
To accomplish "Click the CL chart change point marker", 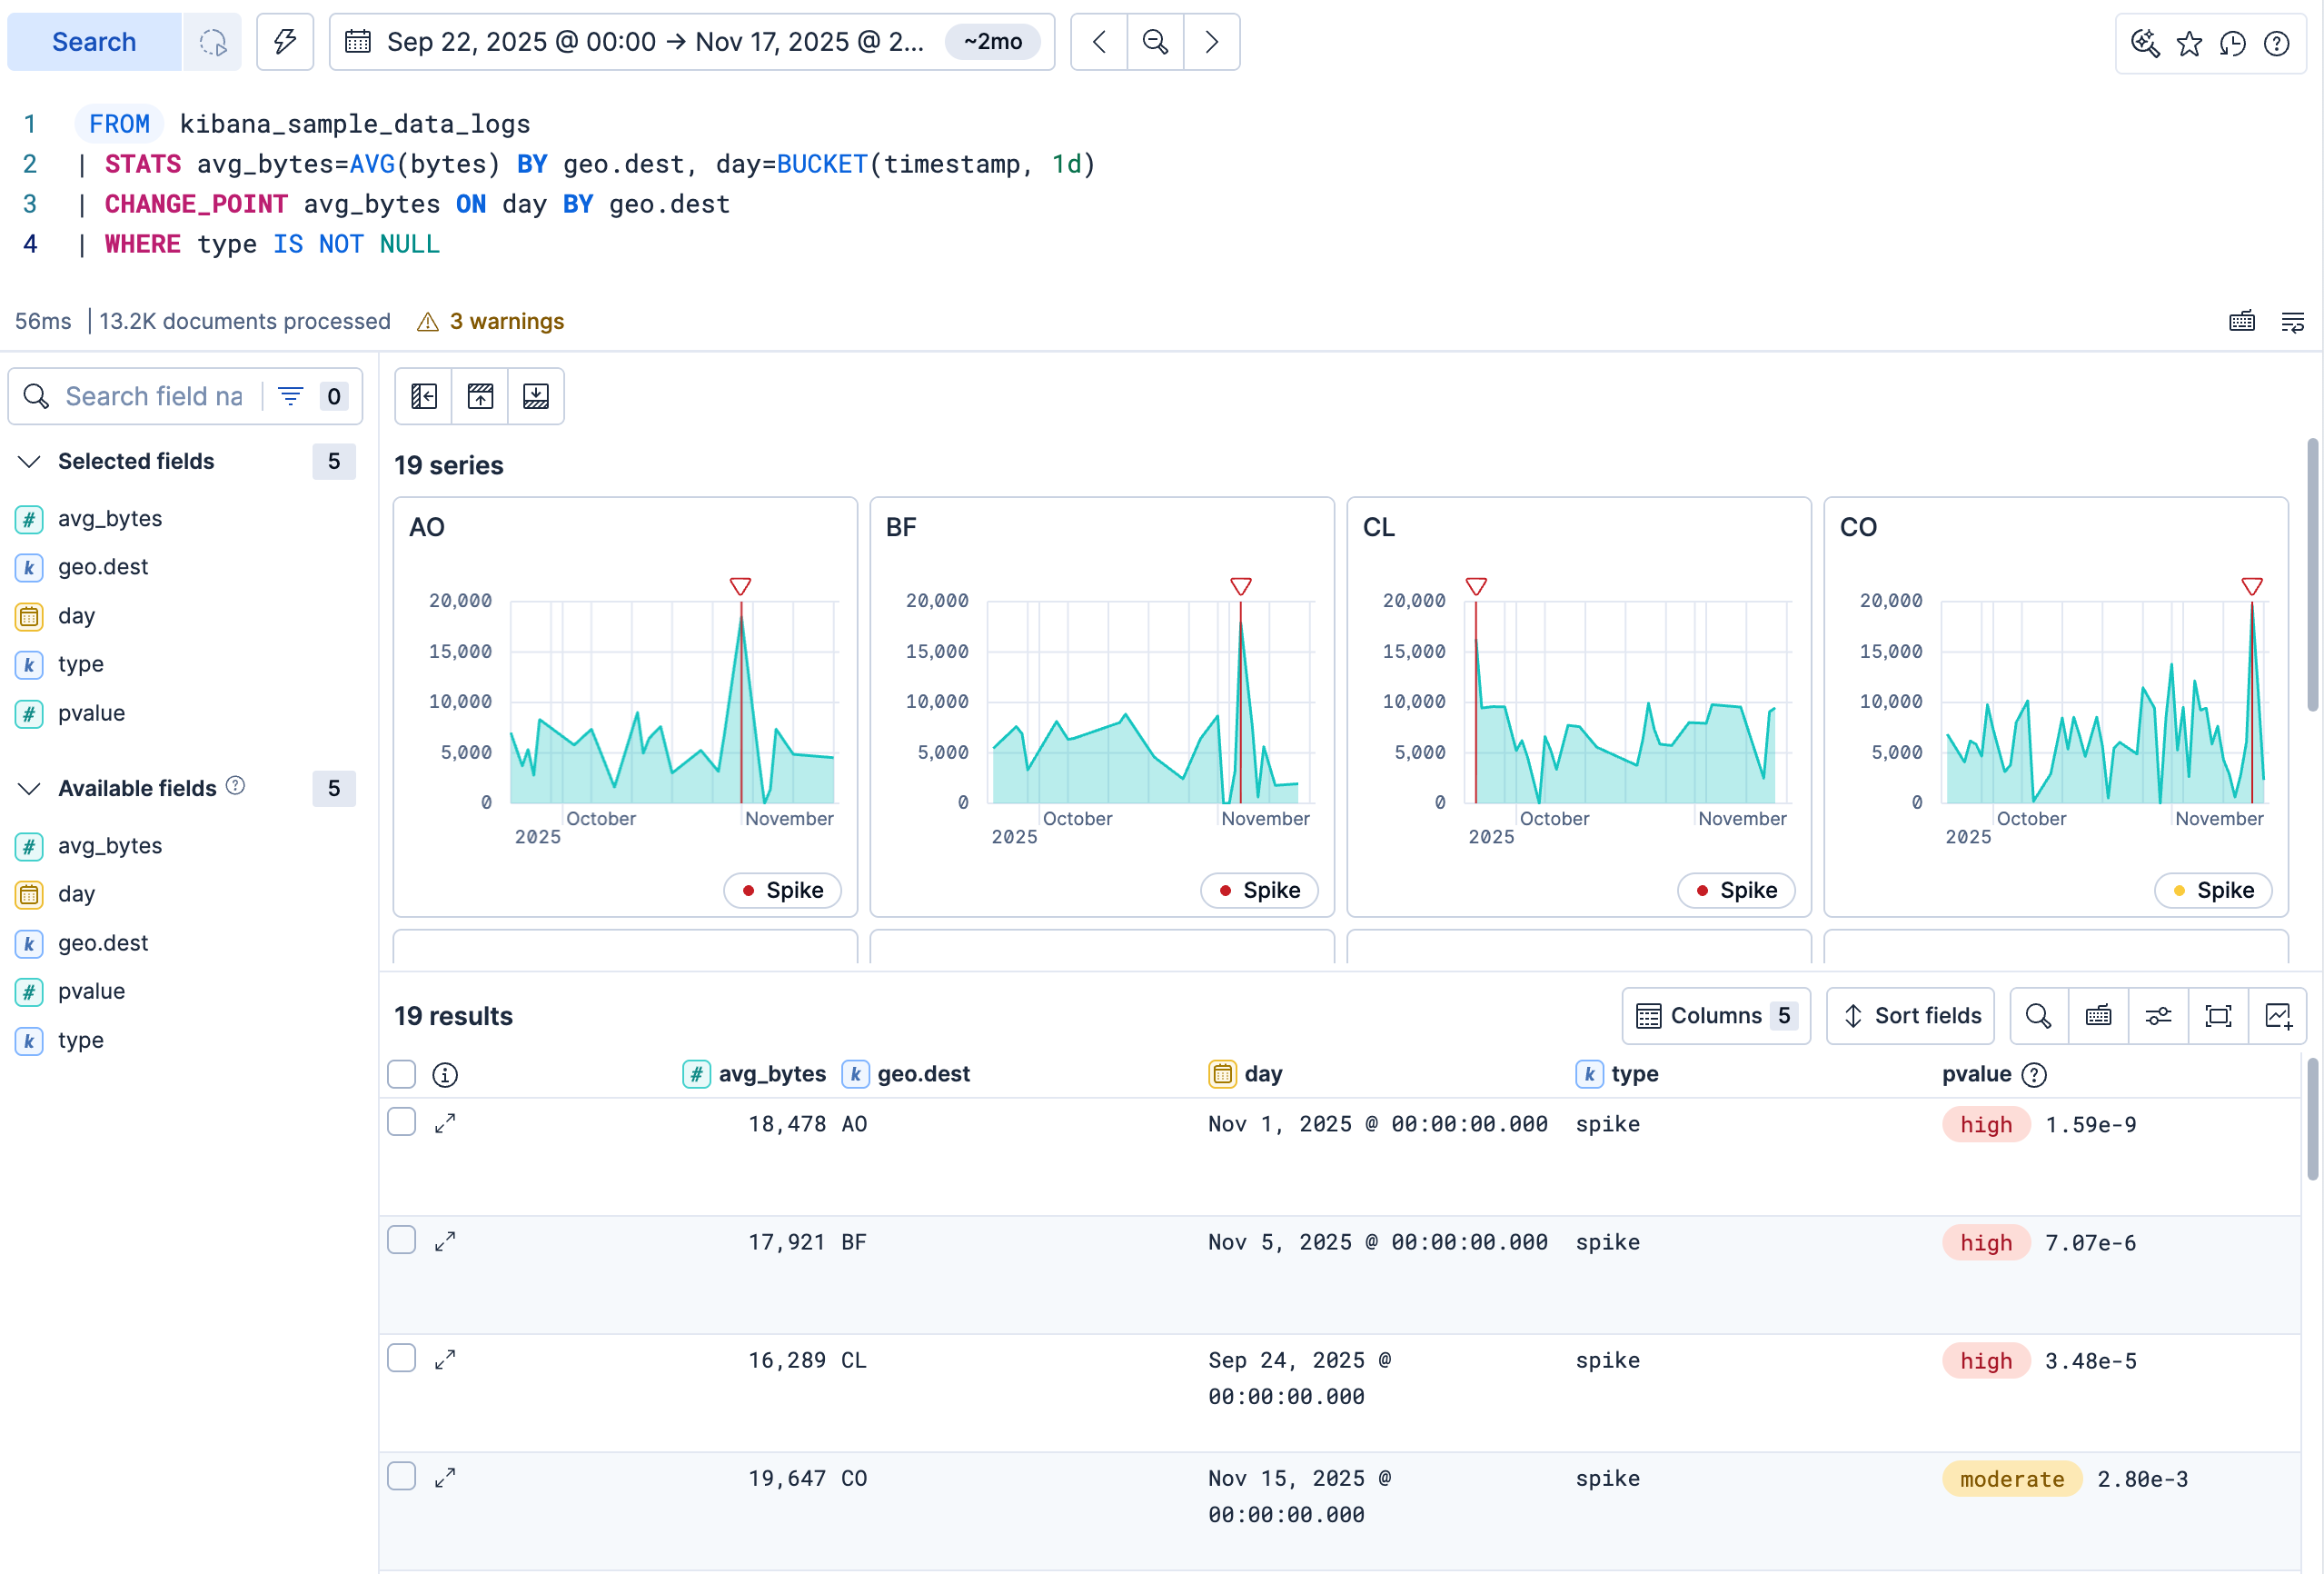I will tap(1476, 586).
